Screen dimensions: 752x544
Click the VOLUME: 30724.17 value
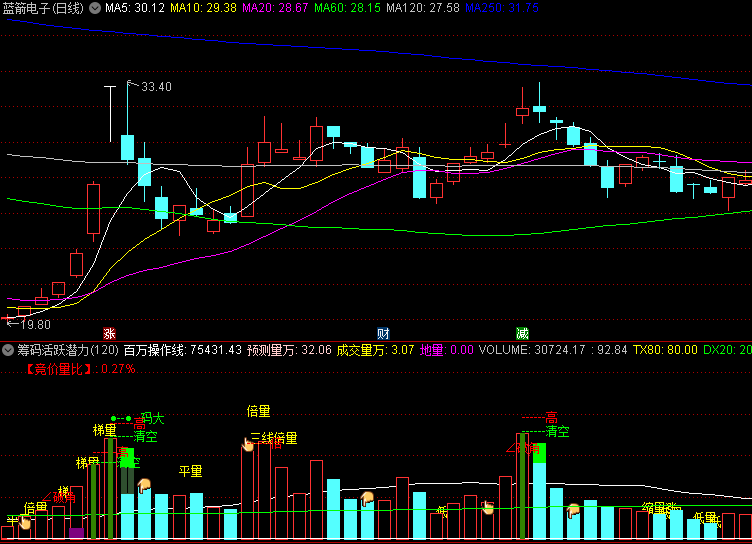tap(532, 350)
